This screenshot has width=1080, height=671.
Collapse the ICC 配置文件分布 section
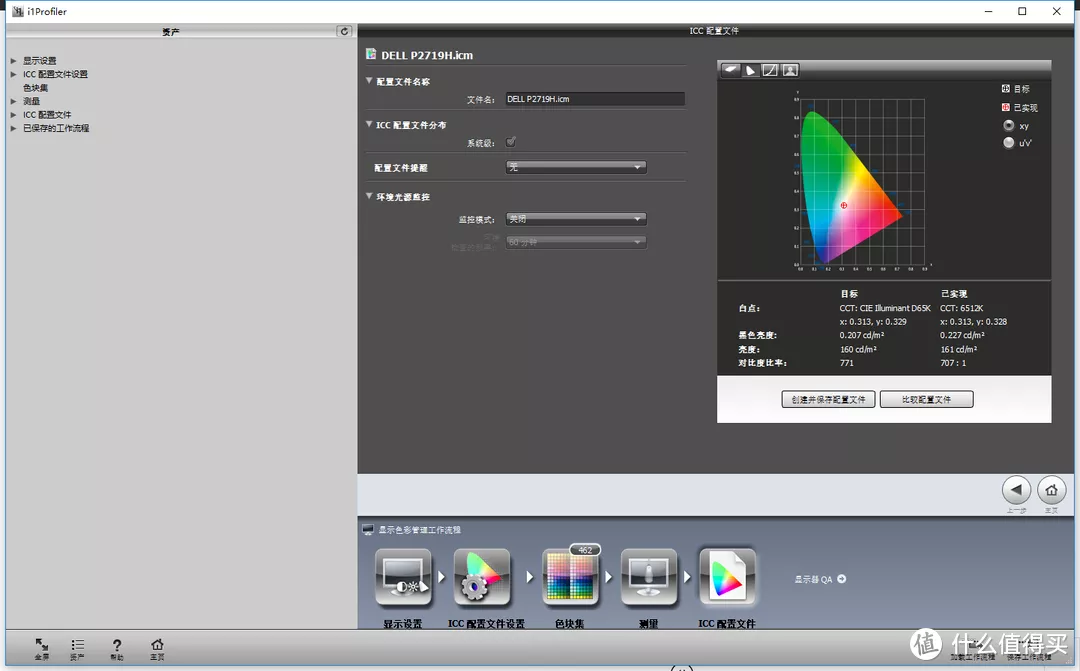coord(369,124)
